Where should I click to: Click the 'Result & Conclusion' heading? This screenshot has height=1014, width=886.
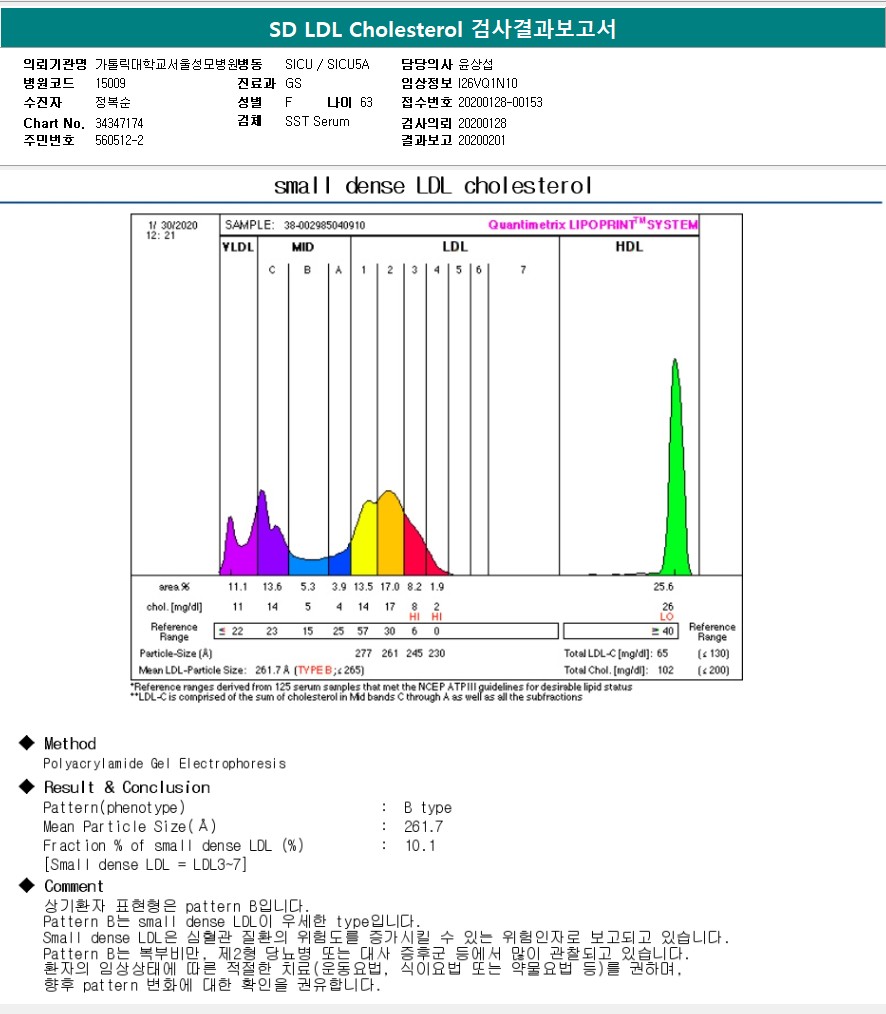tap(127, 787)
